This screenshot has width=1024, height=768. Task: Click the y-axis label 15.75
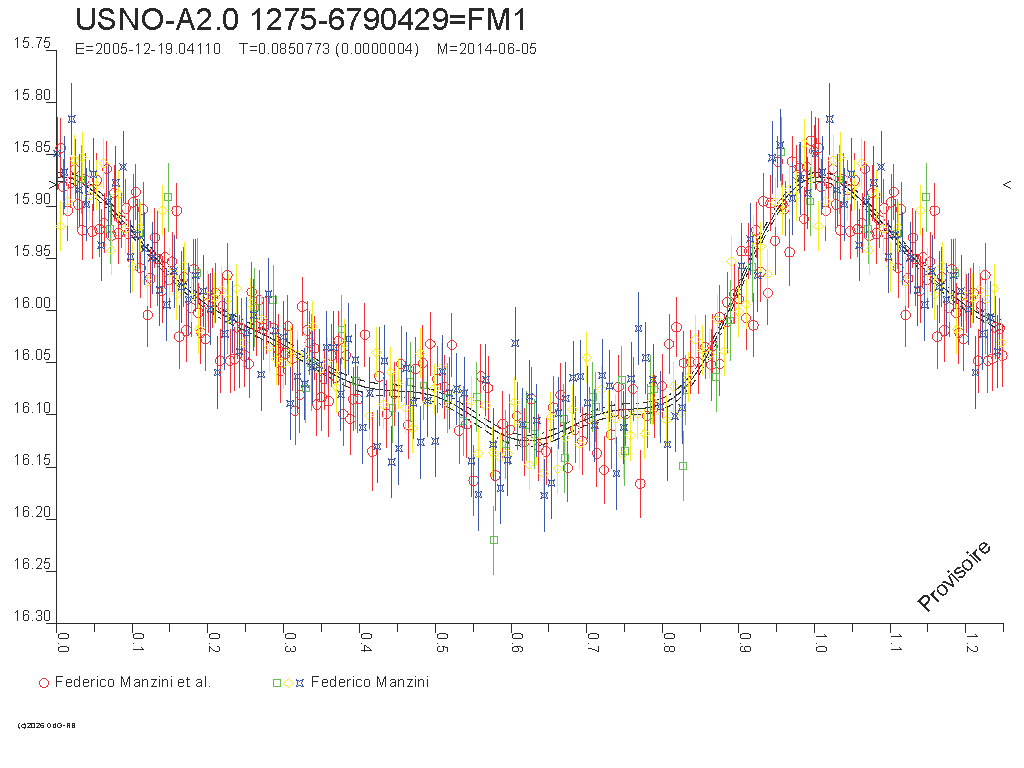tap(32, 43)
